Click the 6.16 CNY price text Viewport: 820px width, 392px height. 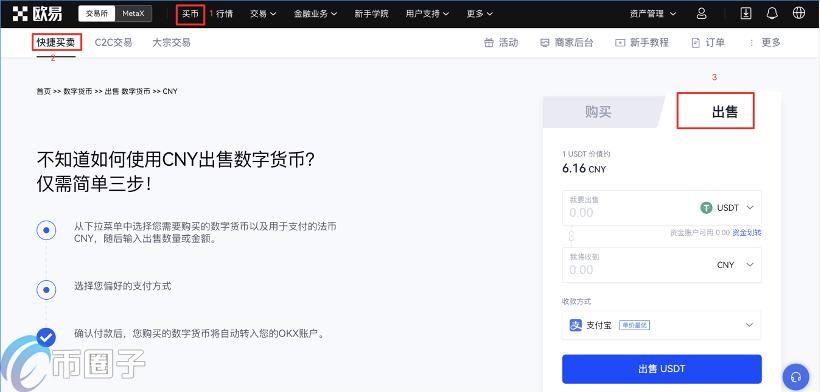pos(584,168)
